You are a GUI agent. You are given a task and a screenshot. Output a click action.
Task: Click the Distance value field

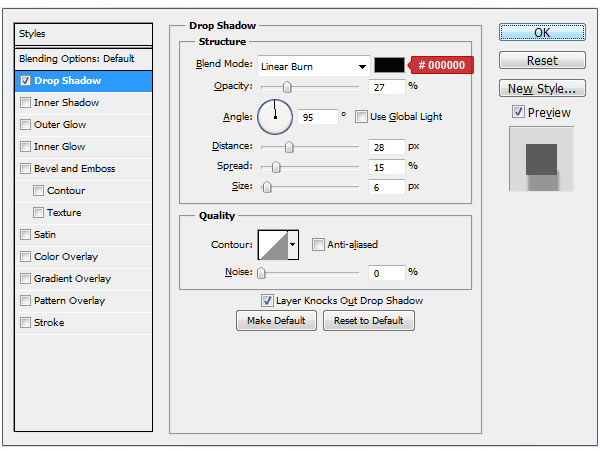click(386, 147)
